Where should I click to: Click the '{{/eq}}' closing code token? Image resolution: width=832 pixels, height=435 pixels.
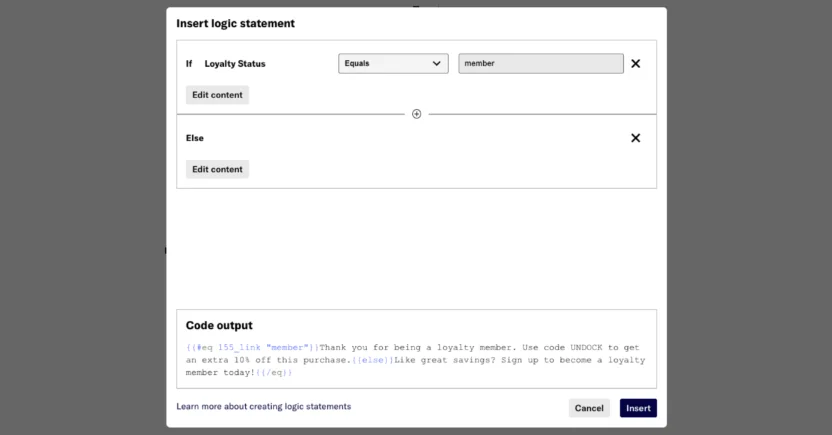(x=274, y=372)
